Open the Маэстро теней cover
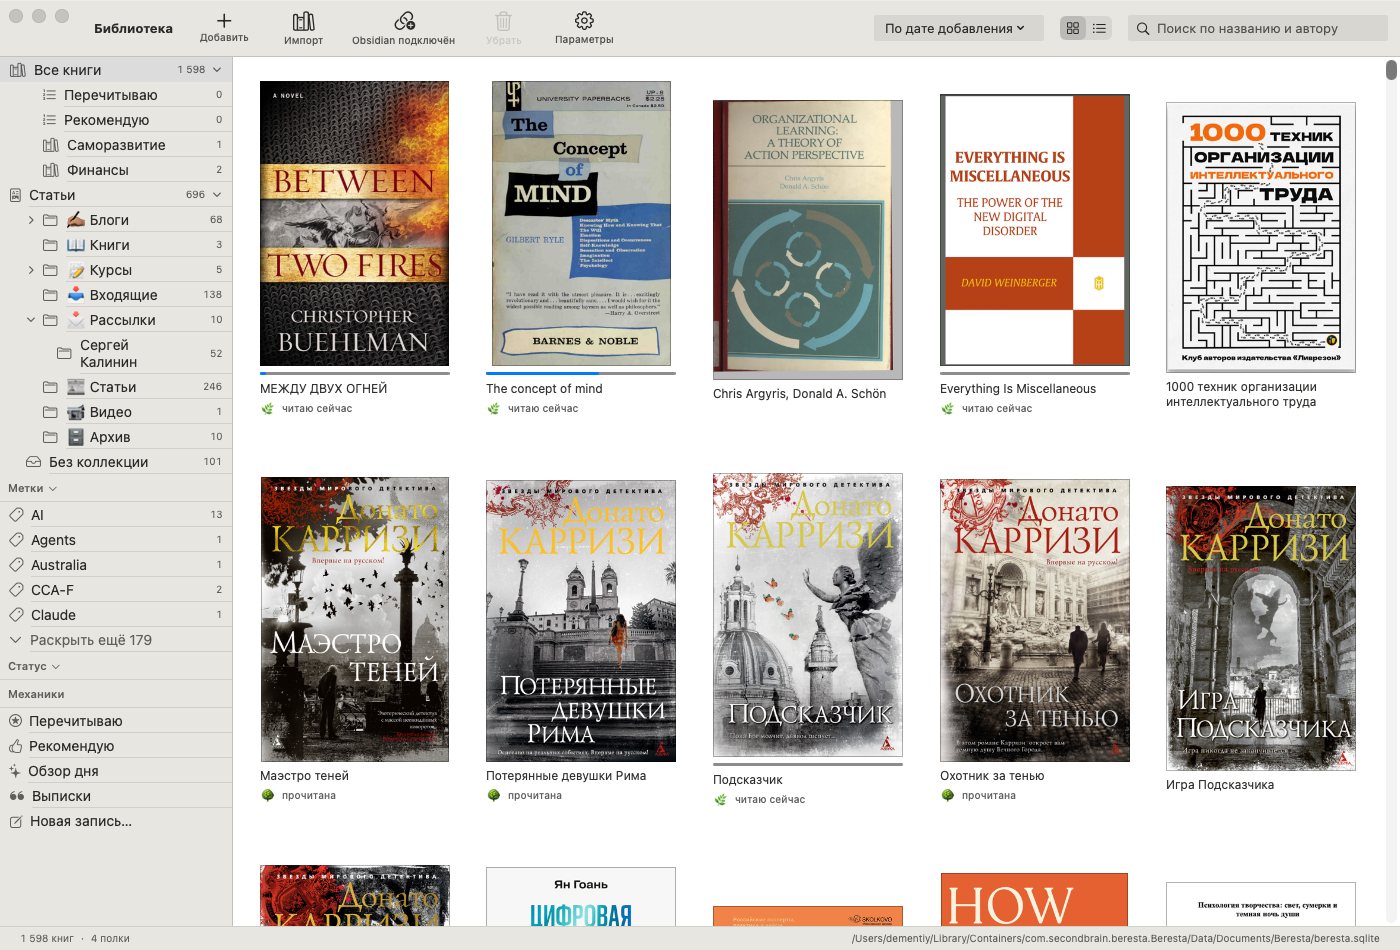This screenshot has height=950, width=1400. click(354, 620)
